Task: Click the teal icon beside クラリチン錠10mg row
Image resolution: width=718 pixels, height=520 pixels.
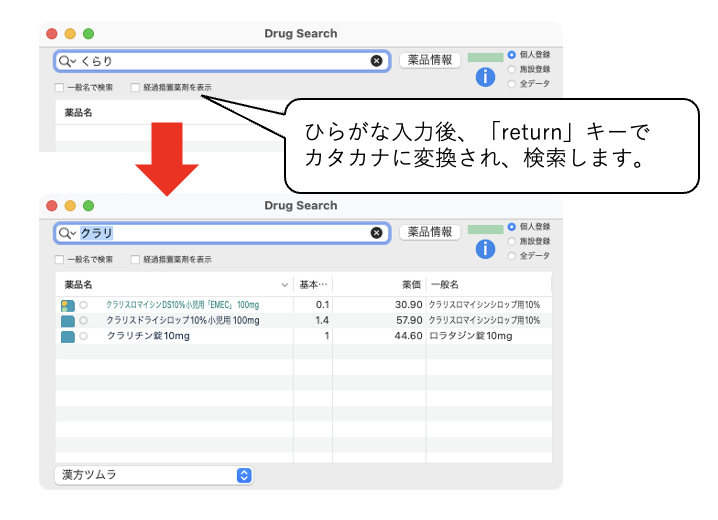Action: tap(67, 337)
